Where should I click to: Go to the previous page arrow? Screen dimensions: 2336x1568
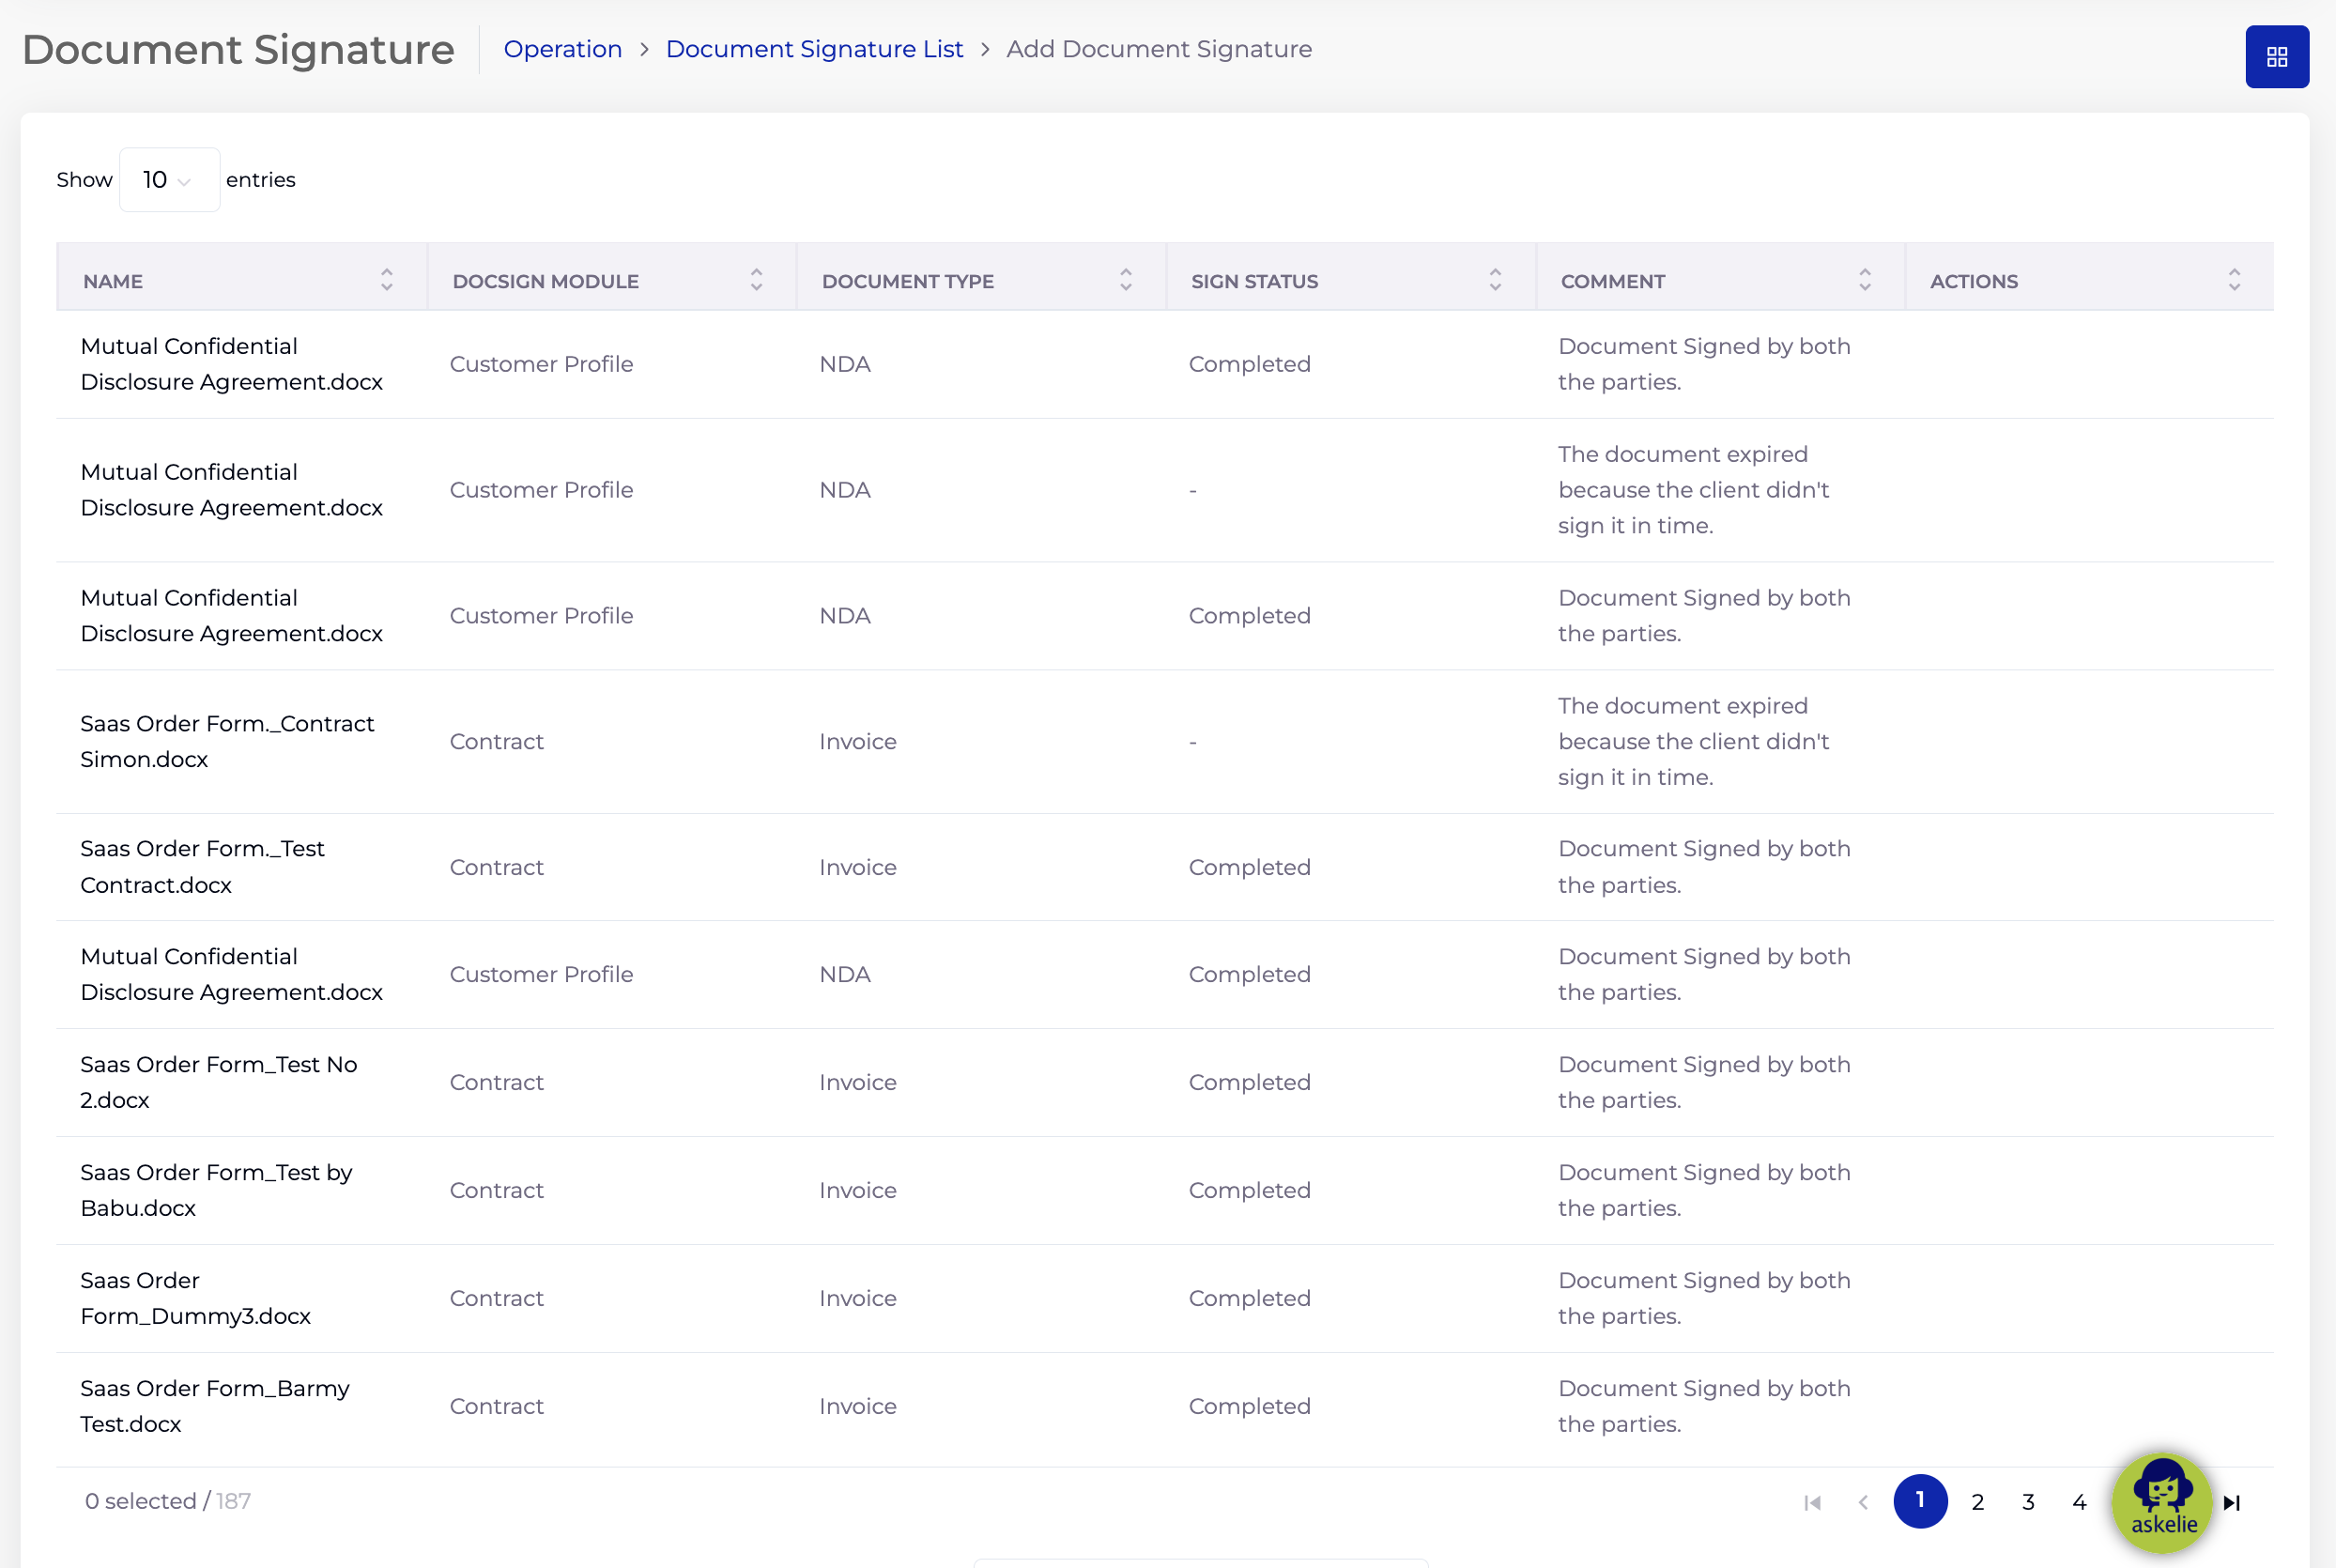1863,1502
